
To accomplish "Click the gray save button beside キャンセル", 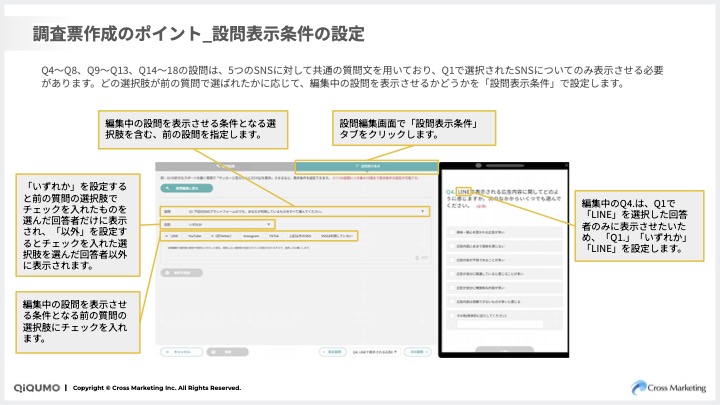I will [227, 352].
